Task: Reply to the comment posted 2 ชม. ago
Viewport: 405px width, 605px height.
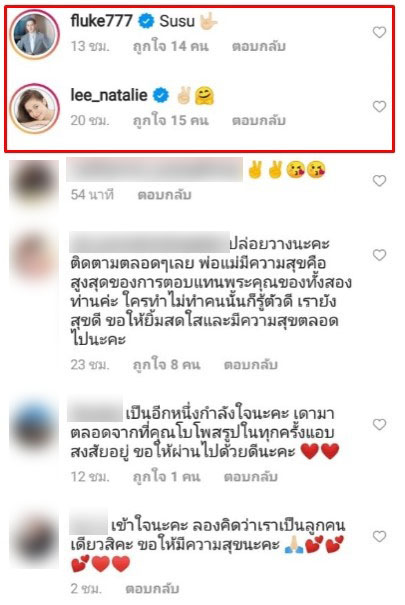Action: 152,589
